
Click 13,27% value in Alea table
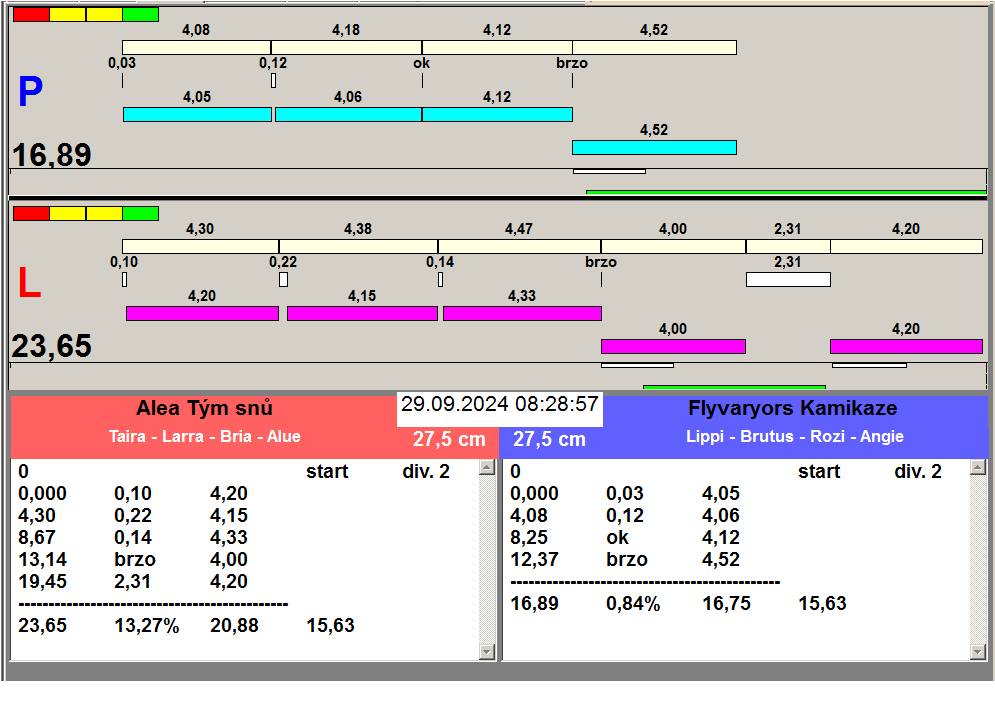click(x=147, y=626)
